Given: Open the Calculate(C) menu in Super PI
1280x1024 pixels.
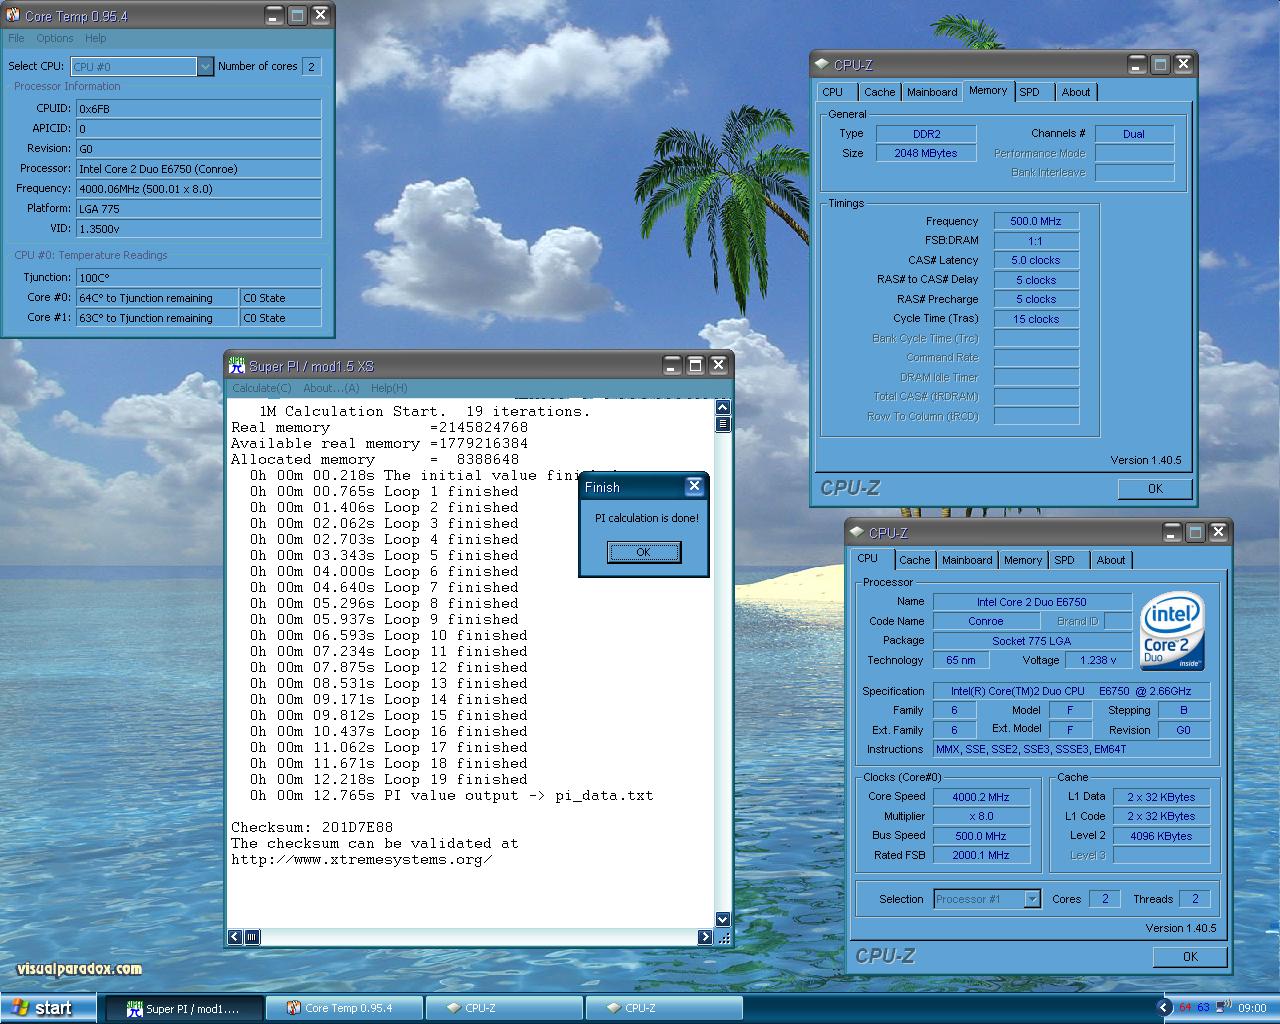Looking at the screenshot, I should (262, 388).
